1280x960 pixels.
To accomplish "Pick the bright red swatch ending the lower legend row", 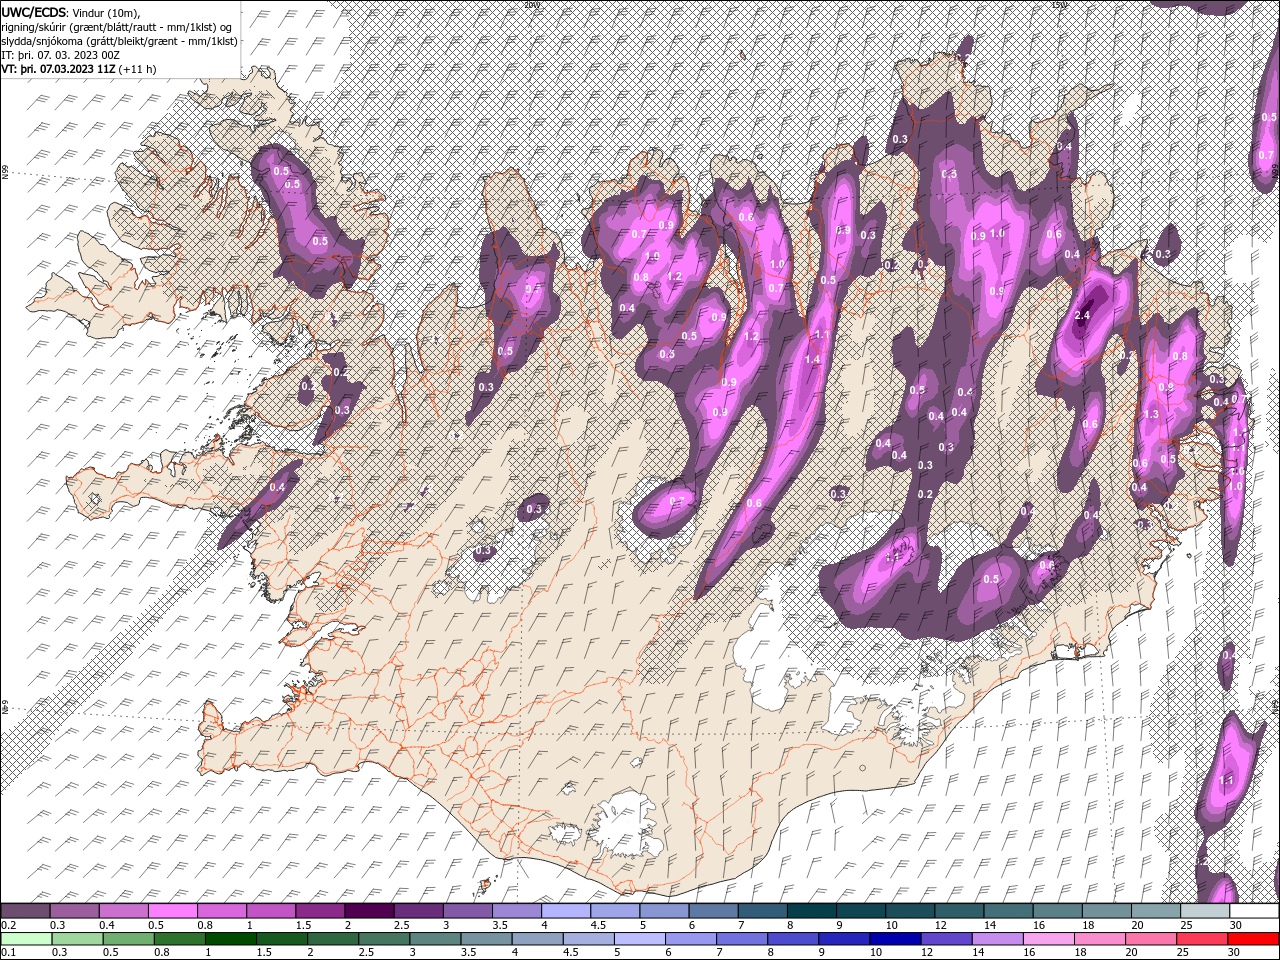I will tap(1253, 939).
